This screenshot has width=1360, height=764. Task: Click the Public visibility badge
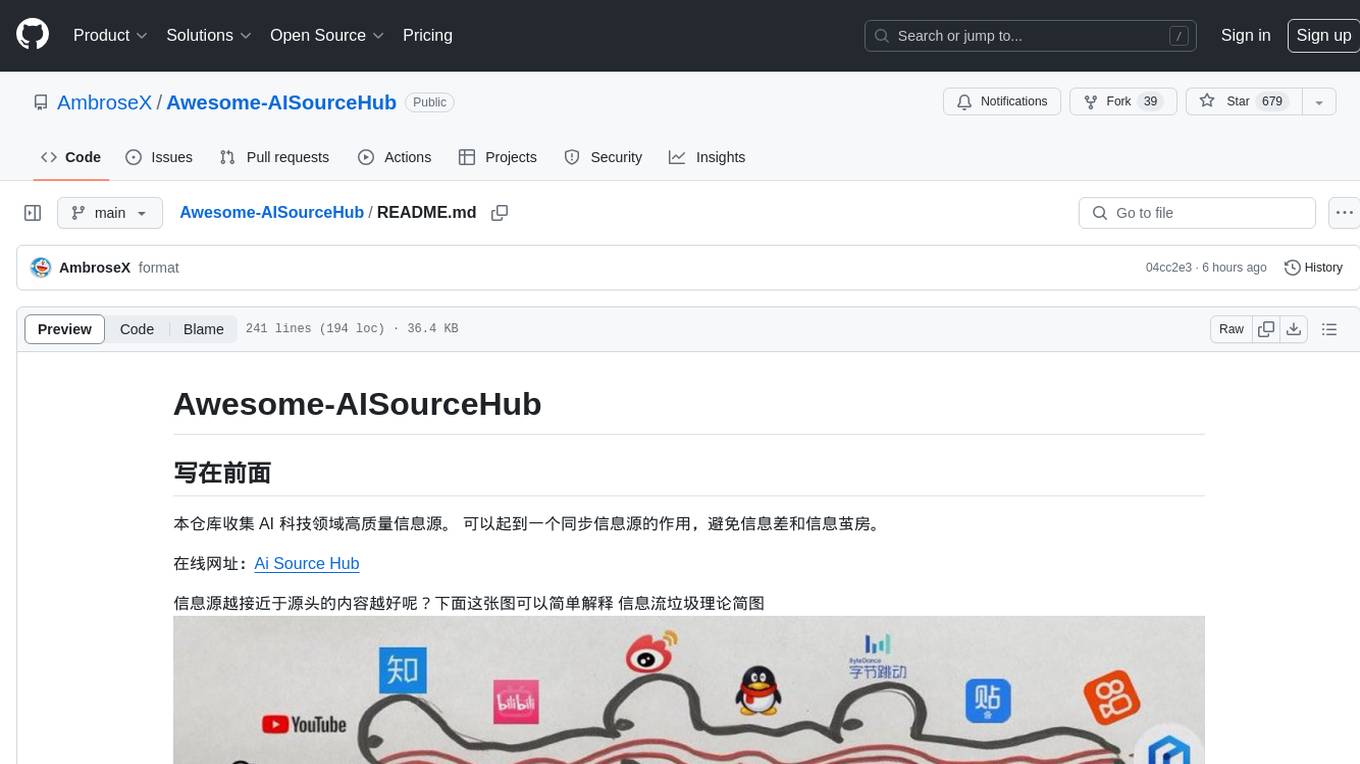click(430, 102)
